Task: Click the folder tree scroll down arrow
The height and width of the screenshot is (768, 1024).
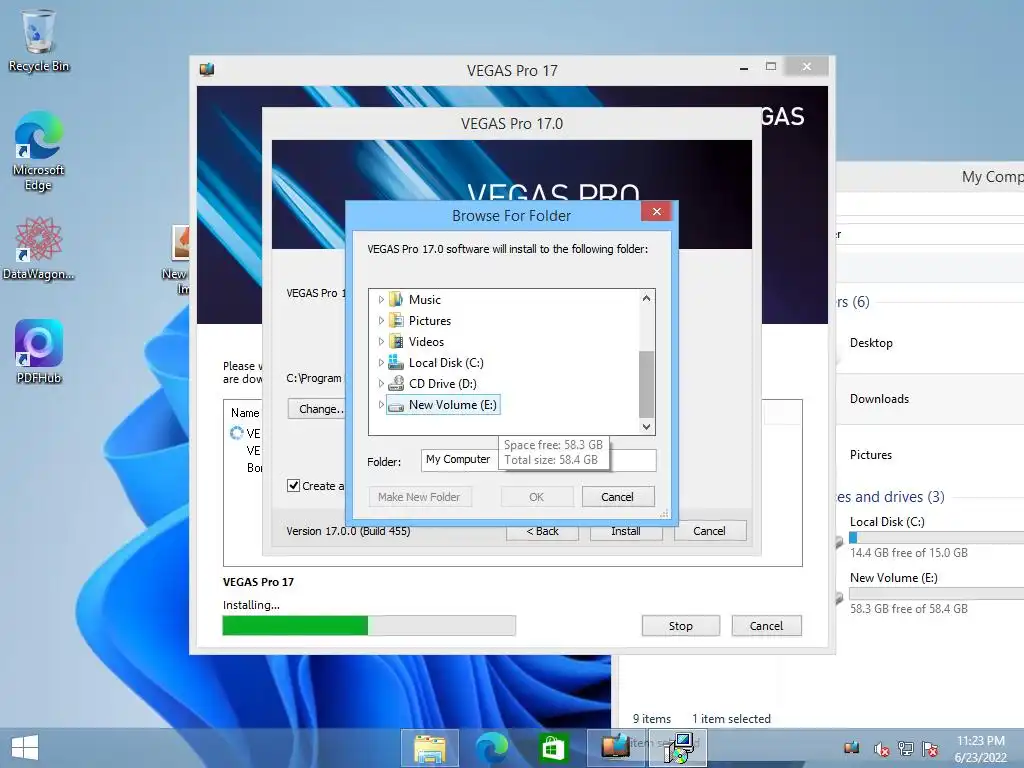Action: (646, 426)
